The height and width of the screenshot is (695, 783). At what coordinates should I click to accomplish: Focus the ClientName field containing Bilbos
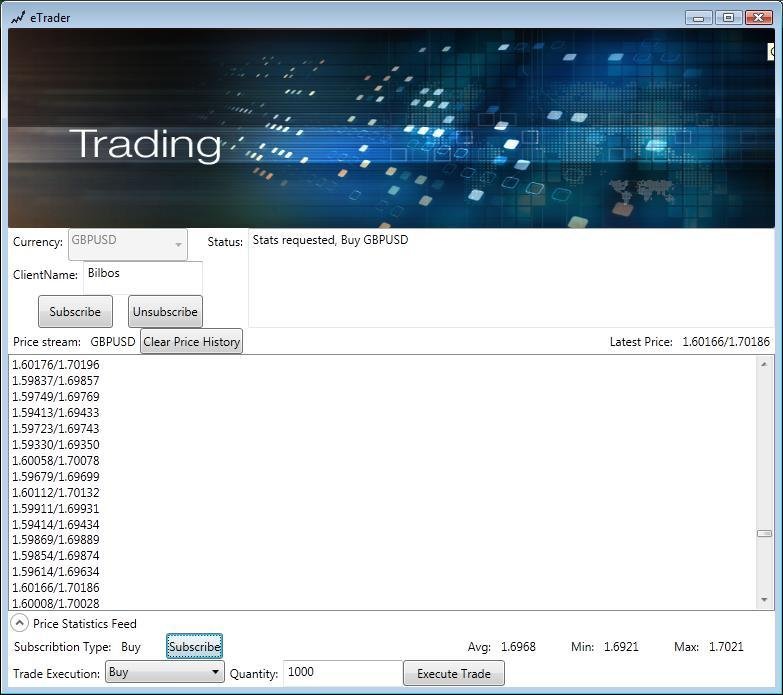pos(143,278)
